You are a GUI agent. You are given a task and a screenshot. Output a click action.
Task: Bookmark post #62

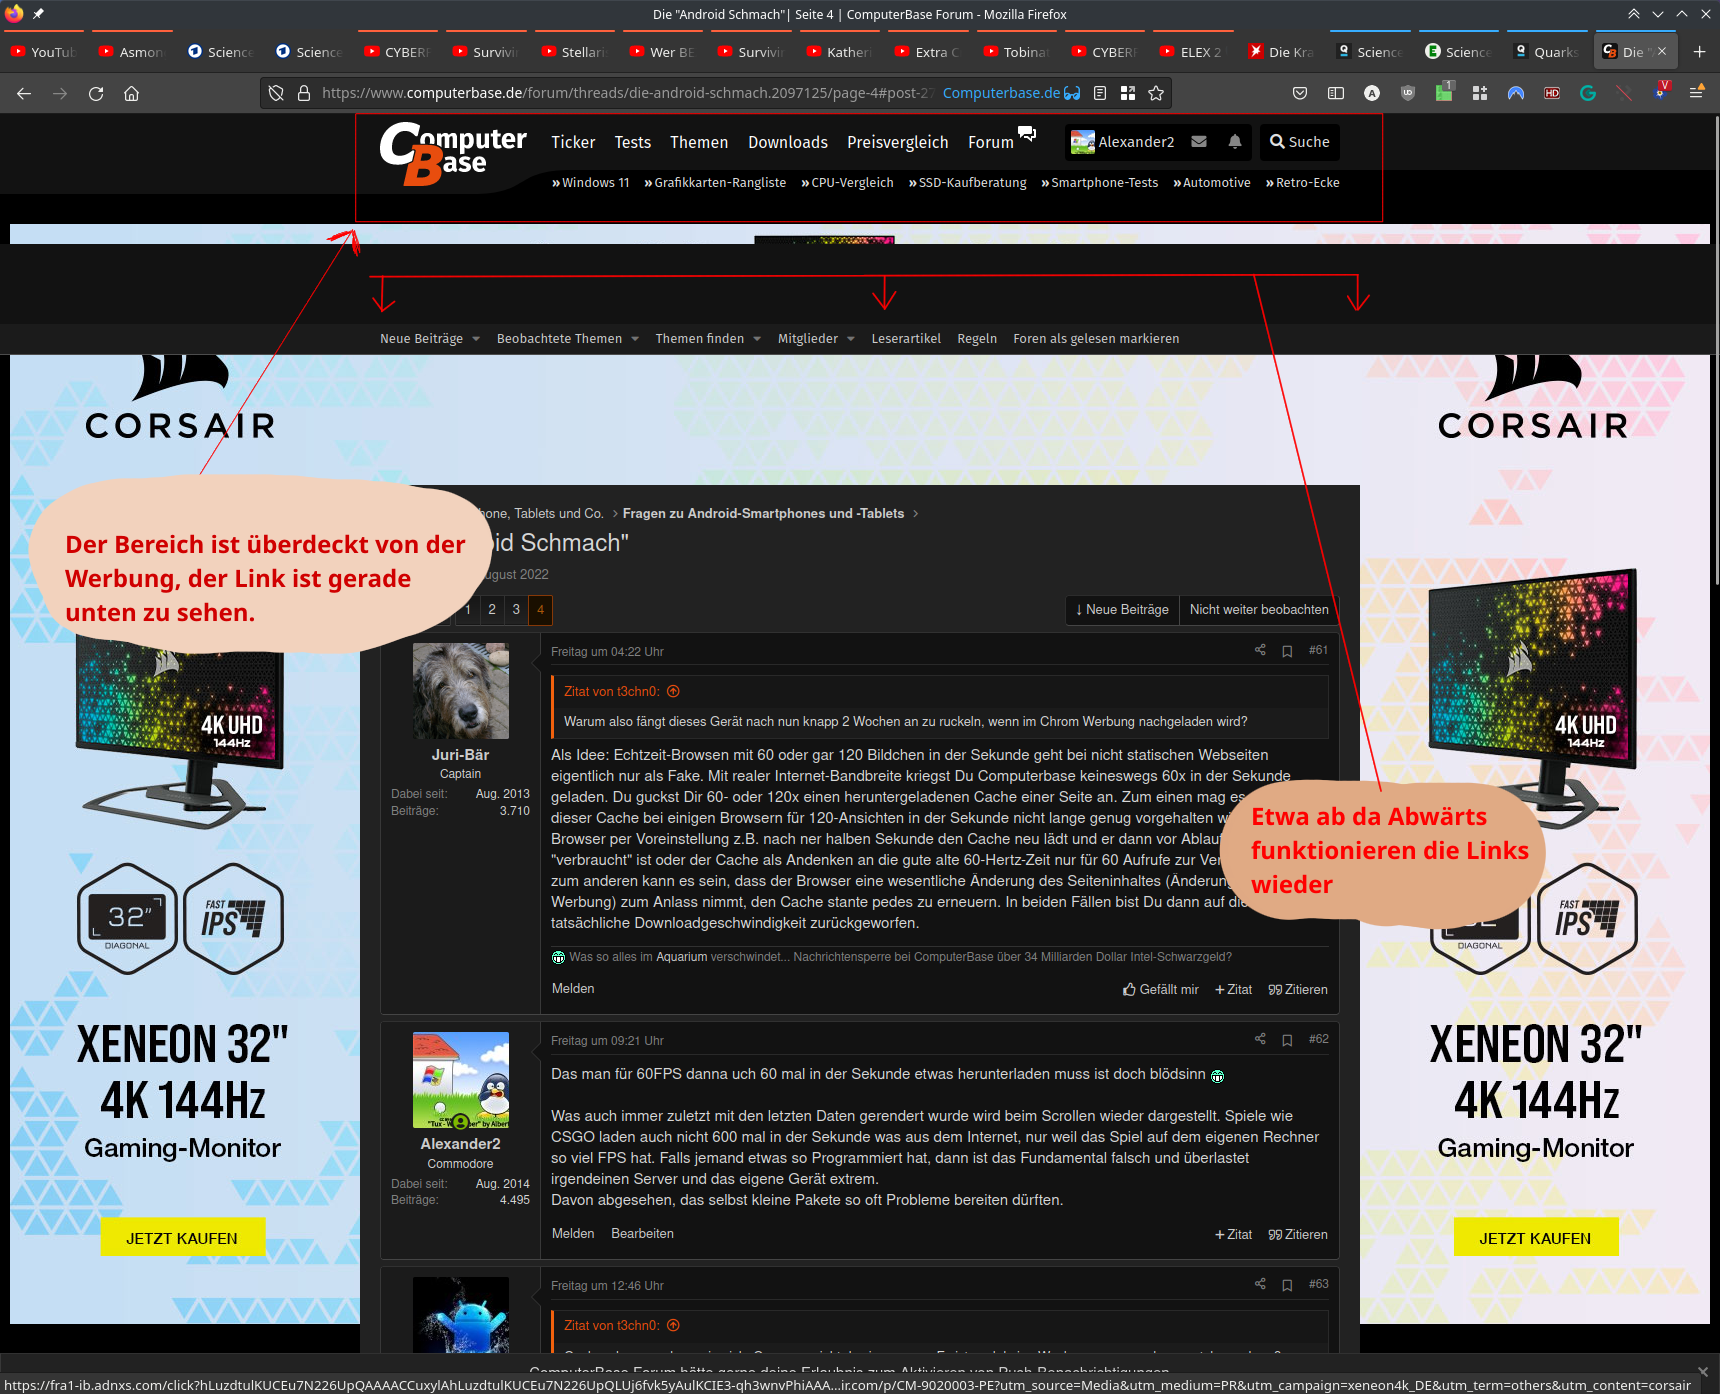point(1287,1040)
